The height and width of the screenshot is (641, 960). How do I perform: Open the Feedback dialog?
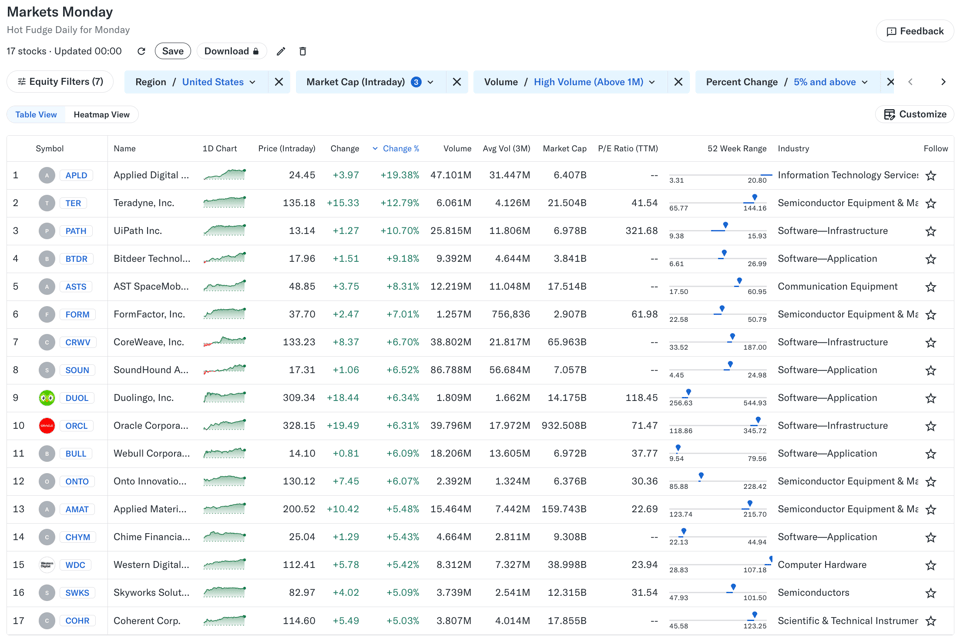click(x=914, y=31)
